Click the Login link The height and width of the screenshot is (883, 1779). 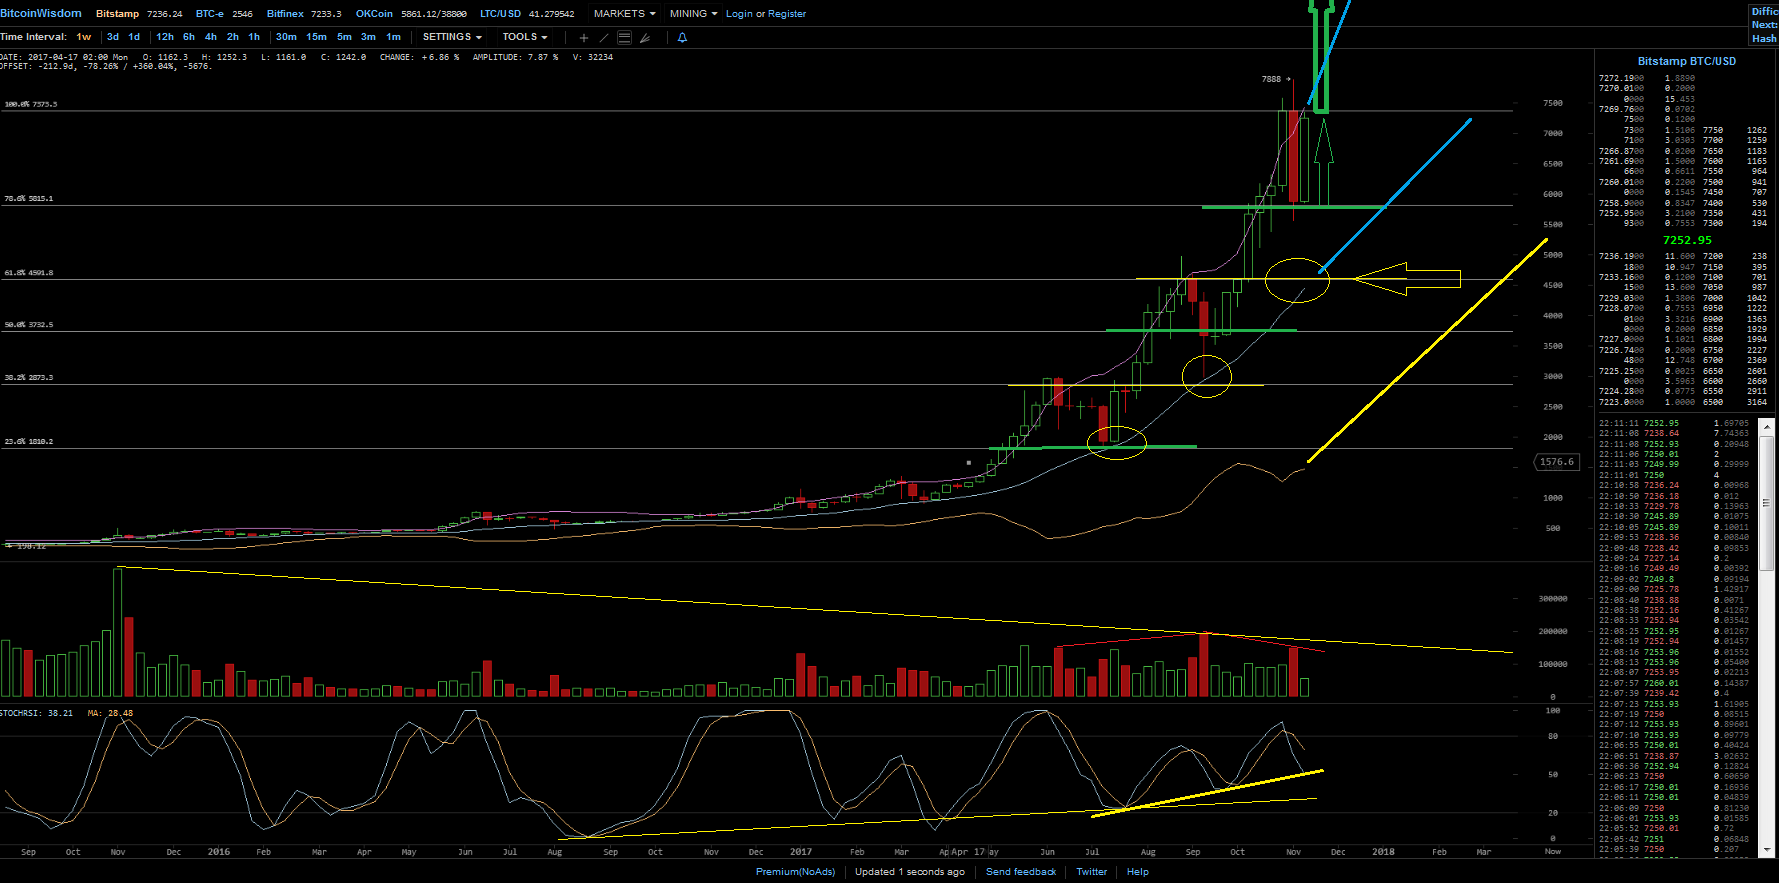[739, 14]
